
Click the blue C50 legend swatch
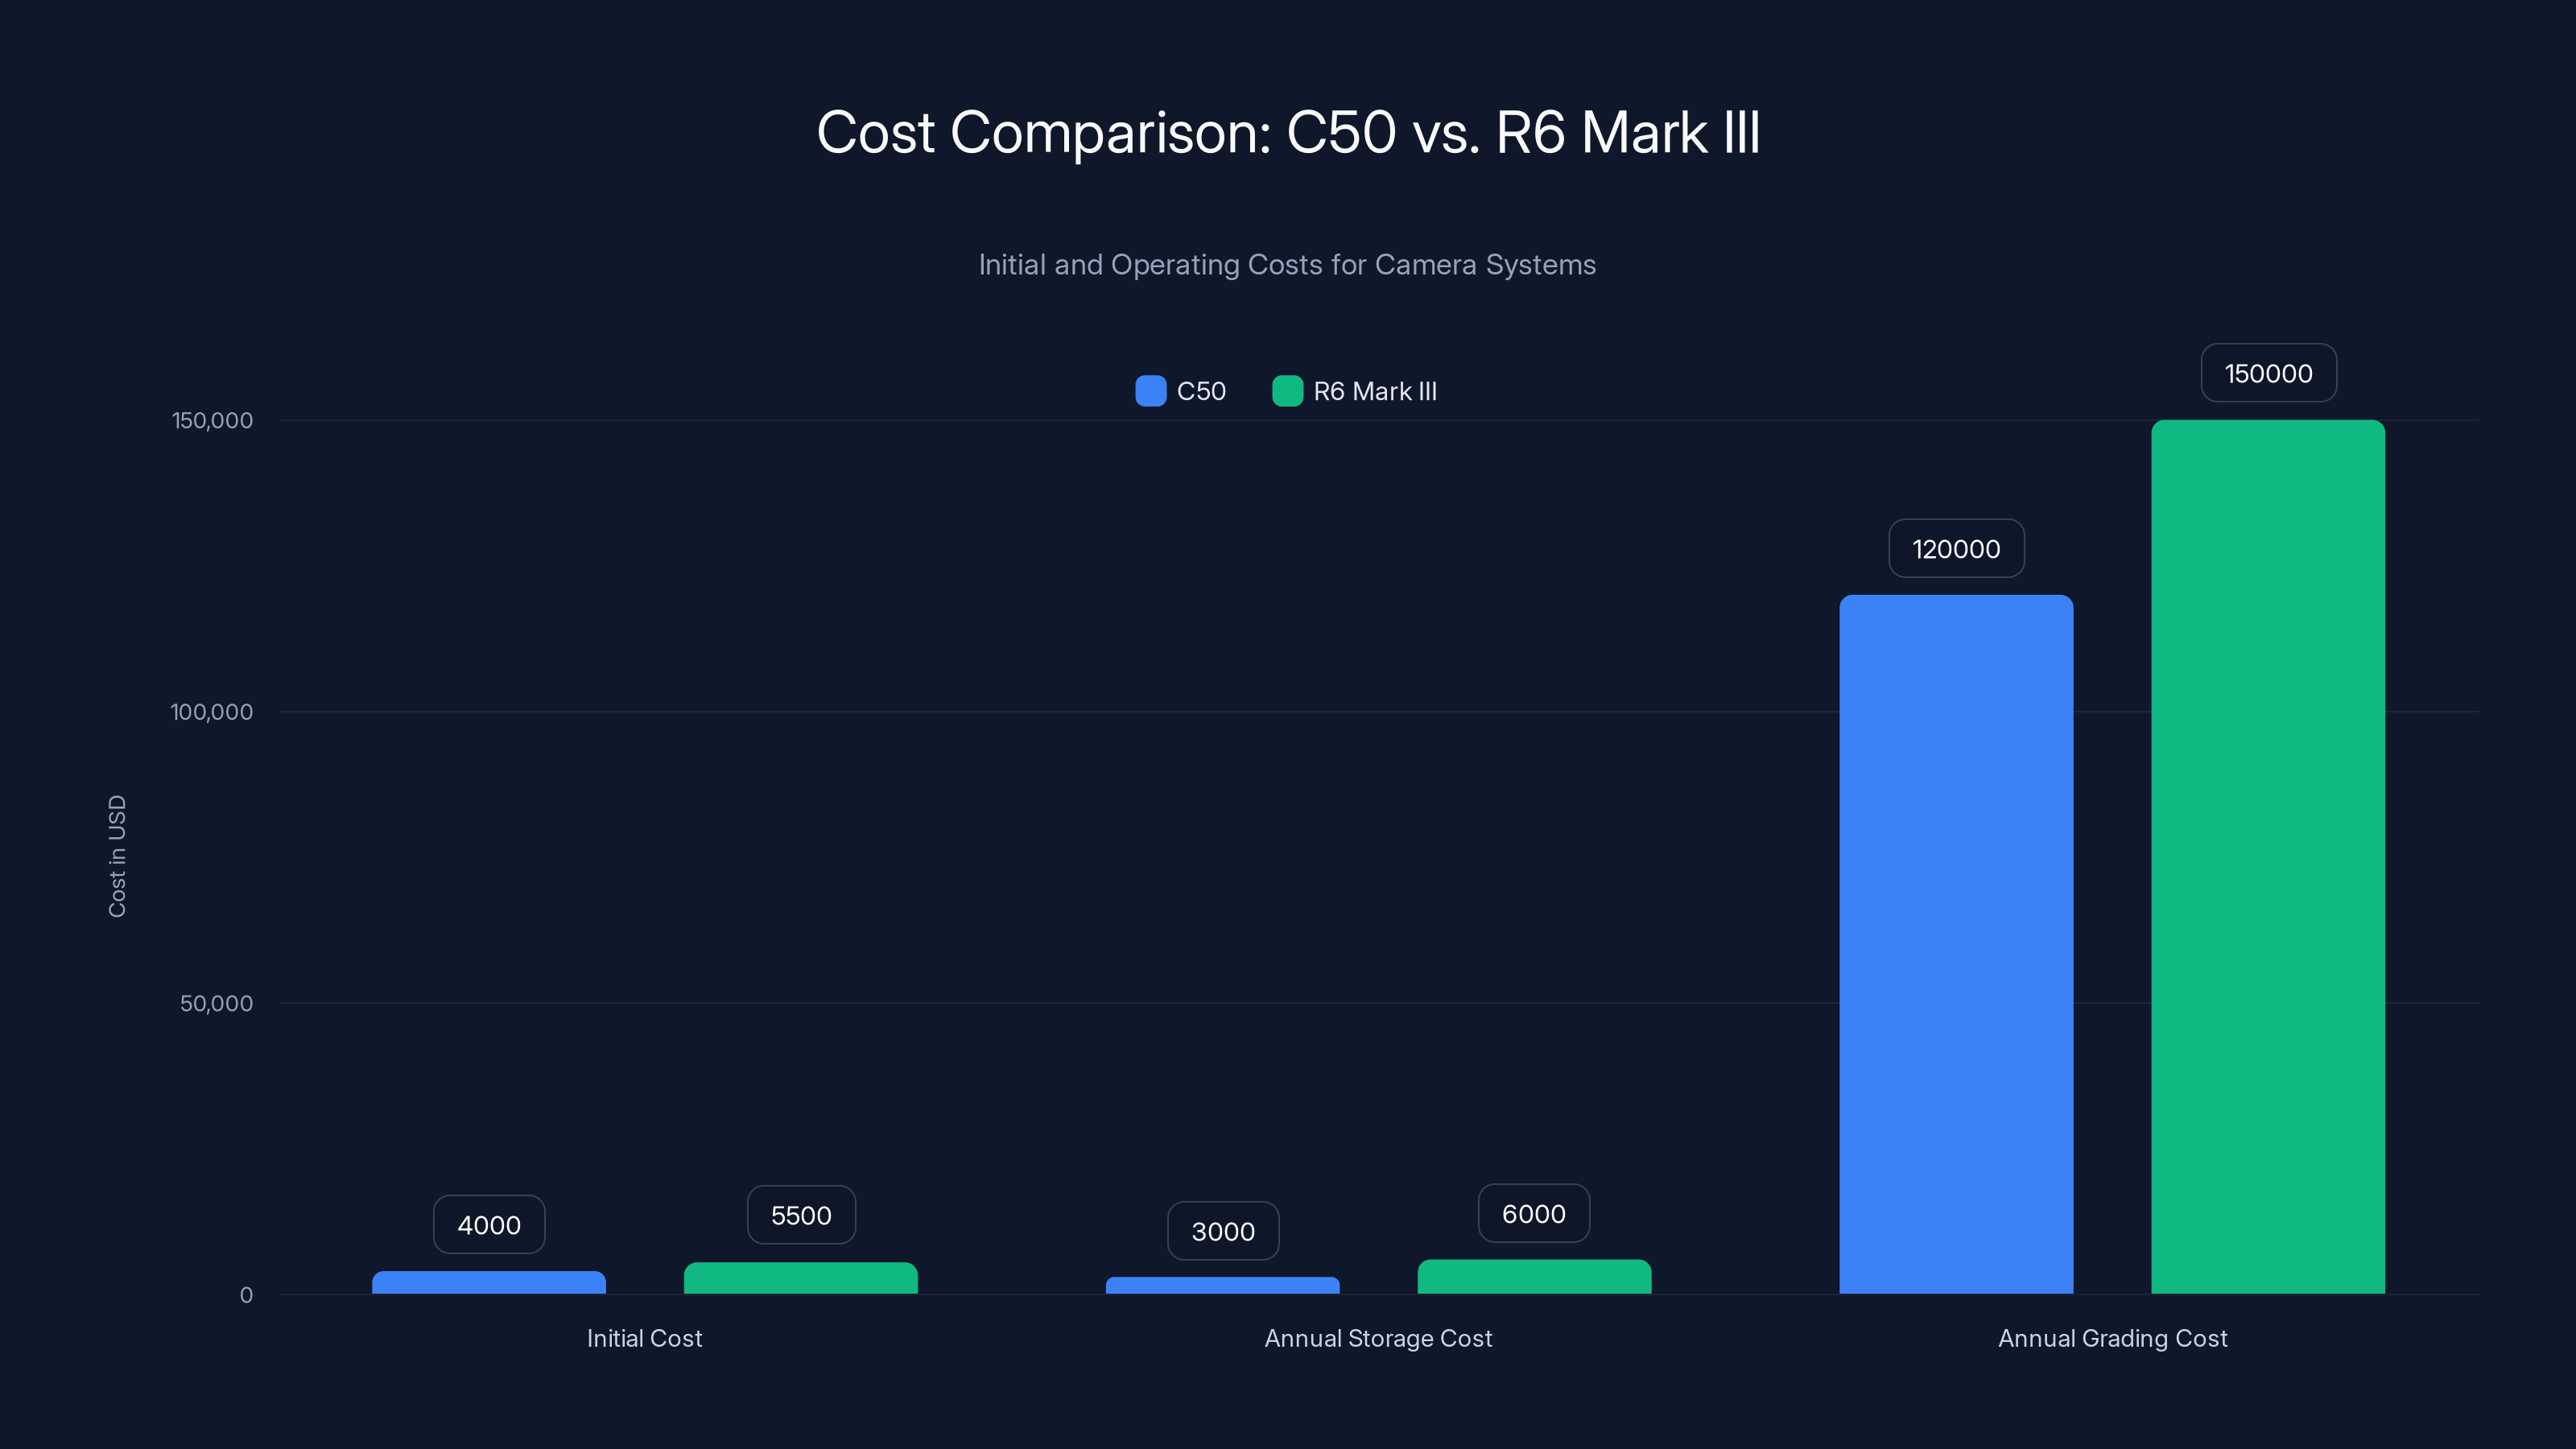[x=1150, y=391]
